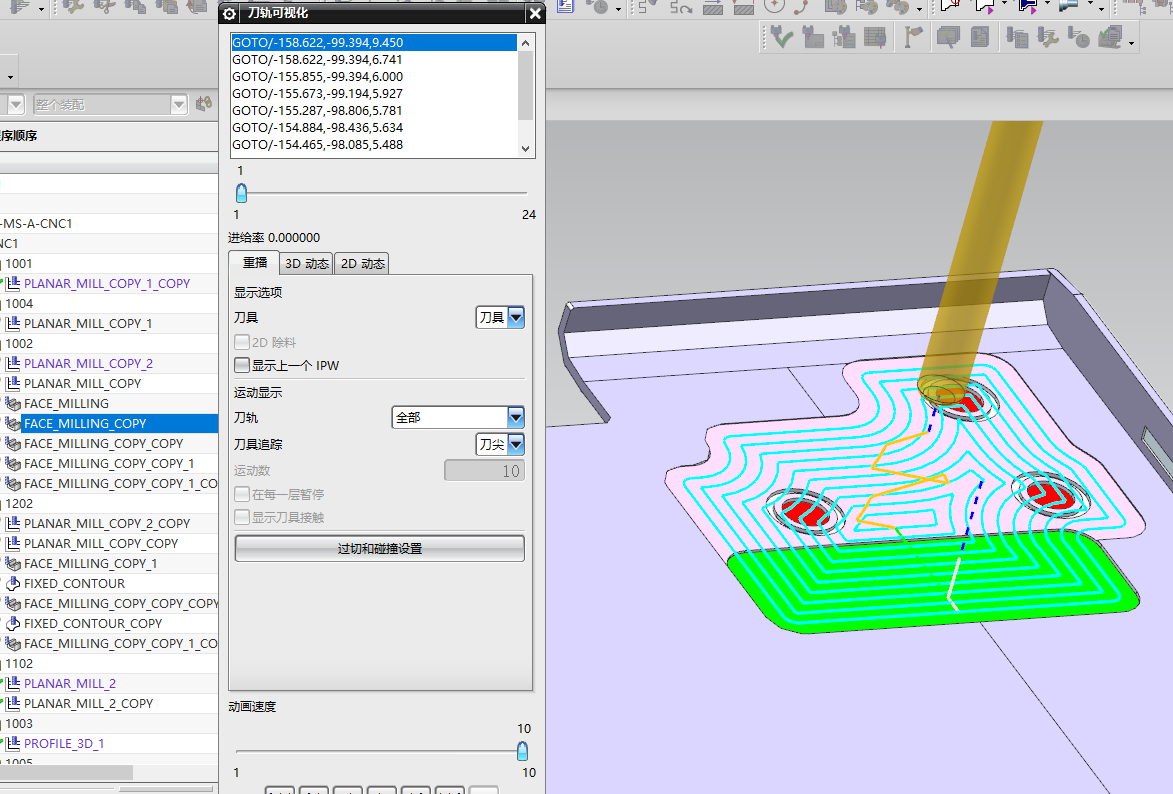Click the green checkmark verify toolpath icon
The width and height of the screenshot is (1173, 794).
[x=781, y=38]
